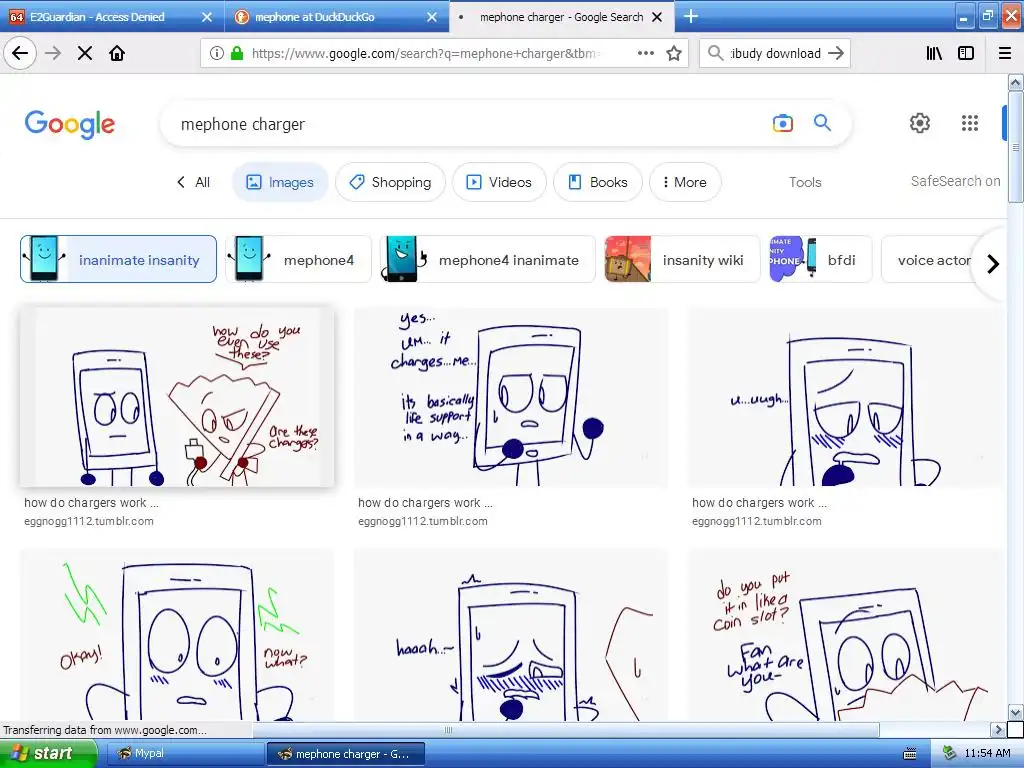Open the 'it charges me' comic thumbnail
Image resolution: width=1024 pixels, height=768 pixels.
coord(511,397)
